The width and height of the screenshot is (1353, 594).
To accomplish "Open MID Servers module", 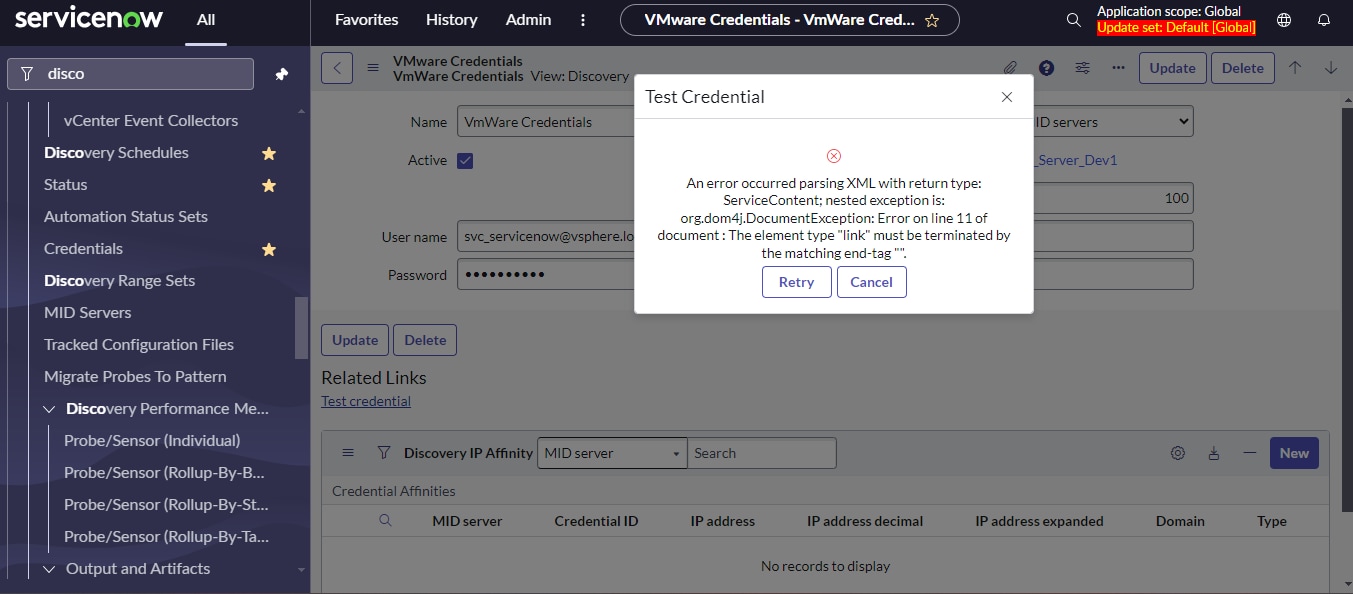I will point(88,313).
